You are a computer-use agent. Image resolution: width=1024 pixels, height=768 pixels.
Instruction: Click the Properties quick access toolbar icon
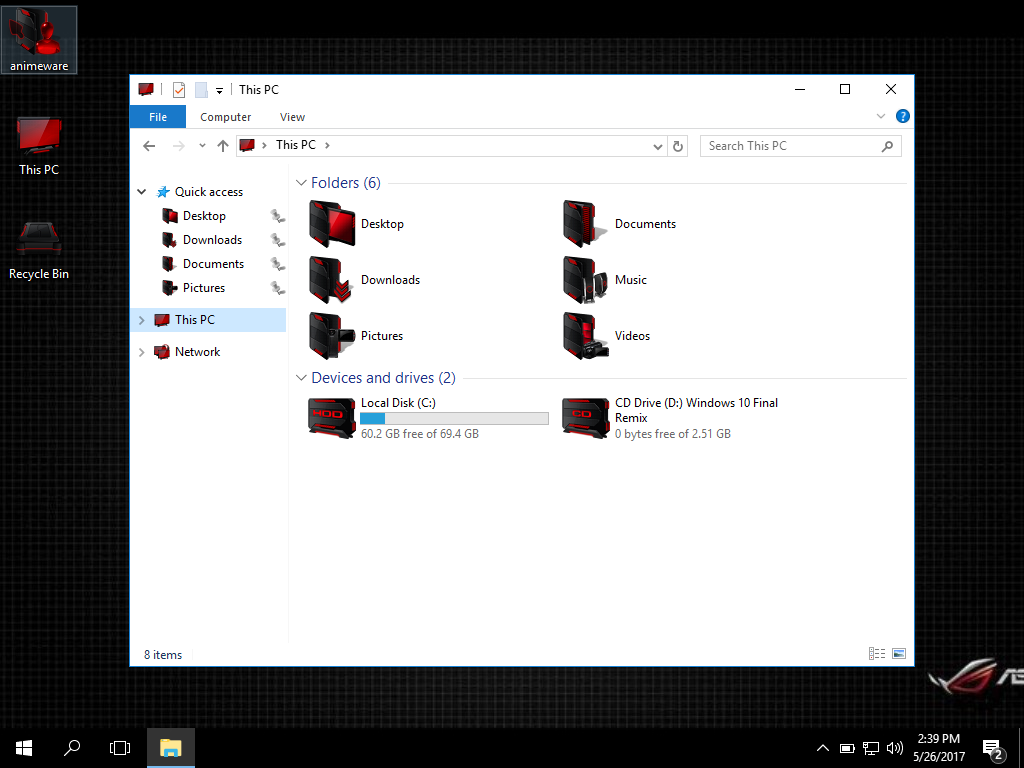[179, 90]
